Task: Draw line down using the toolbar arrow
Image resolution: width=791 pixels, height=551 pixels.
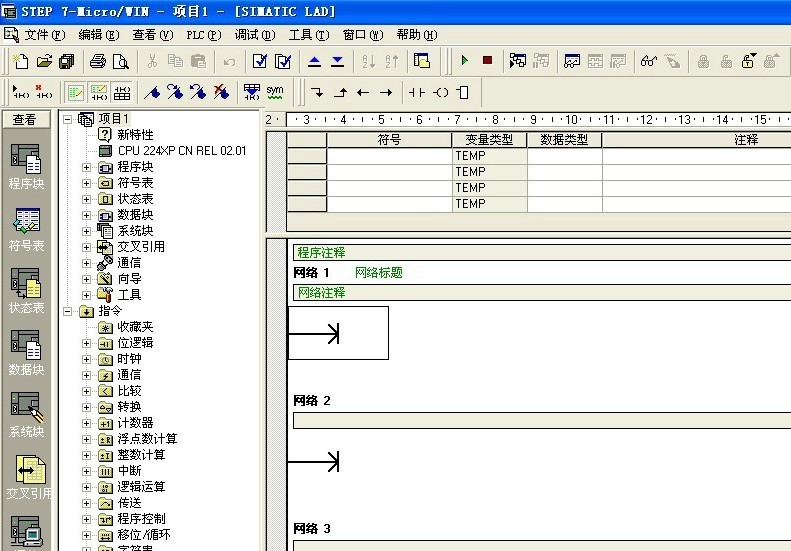Action: point(317,92)
